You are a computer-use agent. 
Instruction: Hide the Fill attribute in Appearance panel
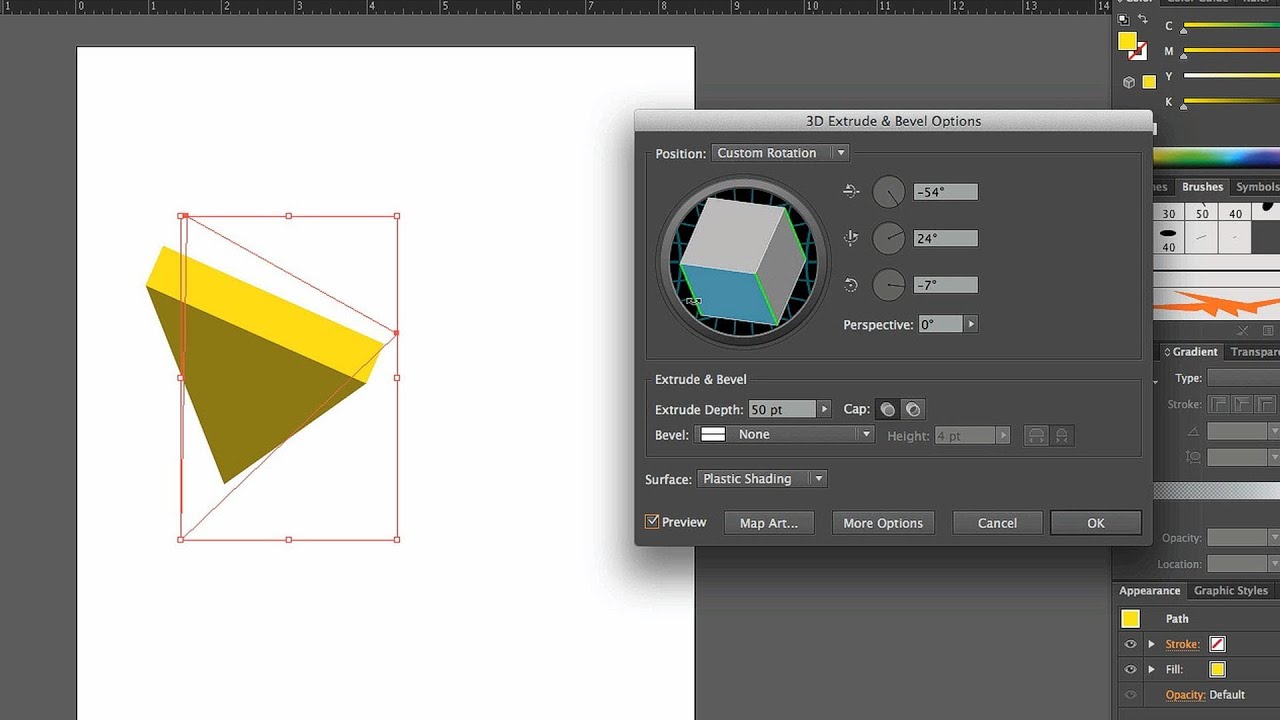click(1130, 669)
